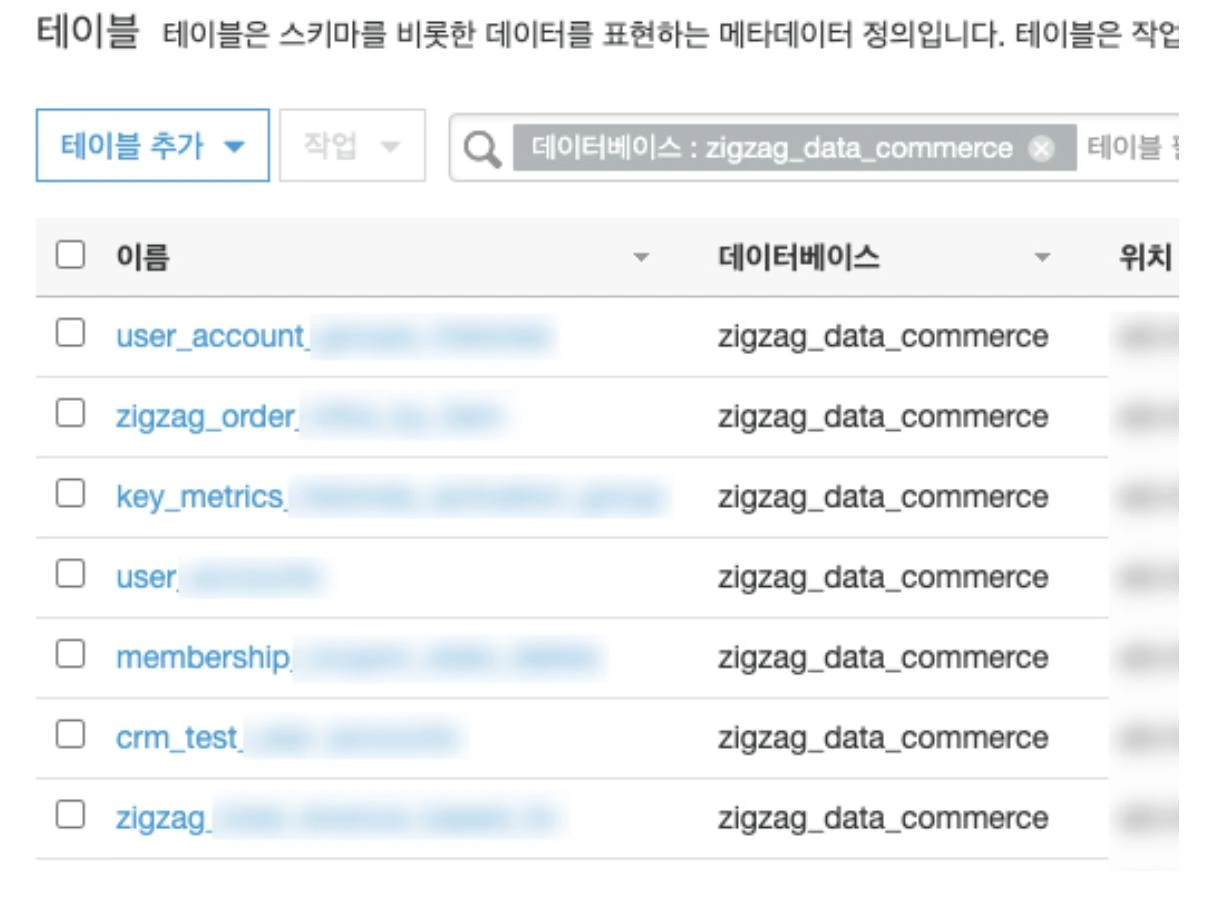The image size is (1222, 913).
Task: Sort by 이름 column arrow
Action: pos(641,258)
